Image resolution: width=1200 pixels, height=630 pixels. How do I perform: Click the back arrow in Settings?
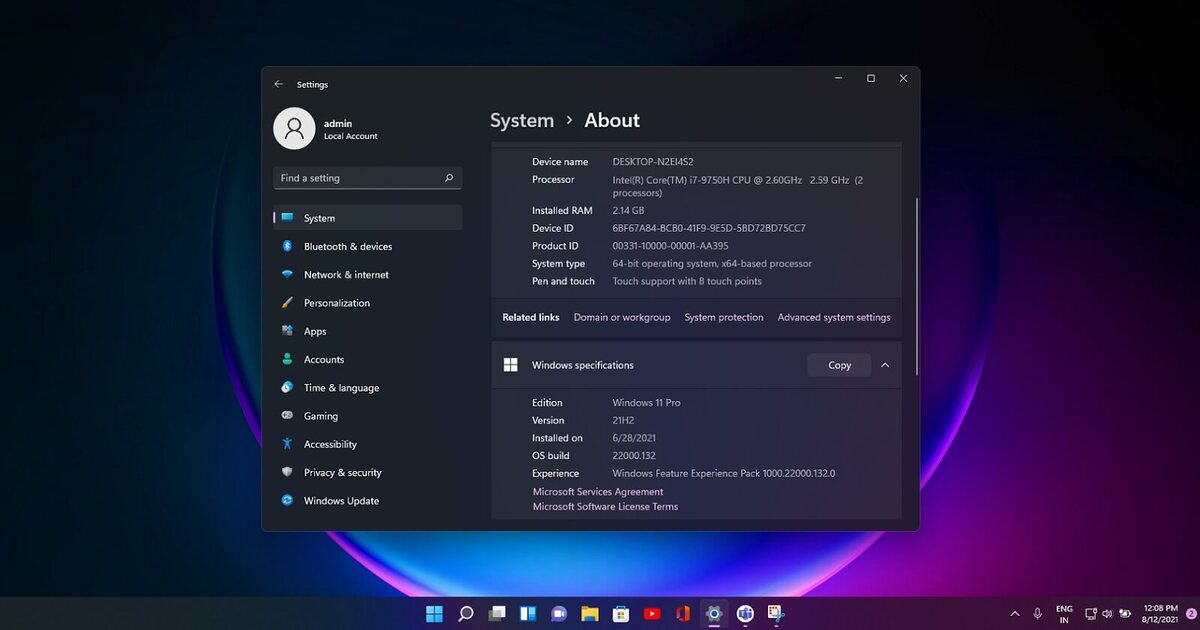pos(279,85)
